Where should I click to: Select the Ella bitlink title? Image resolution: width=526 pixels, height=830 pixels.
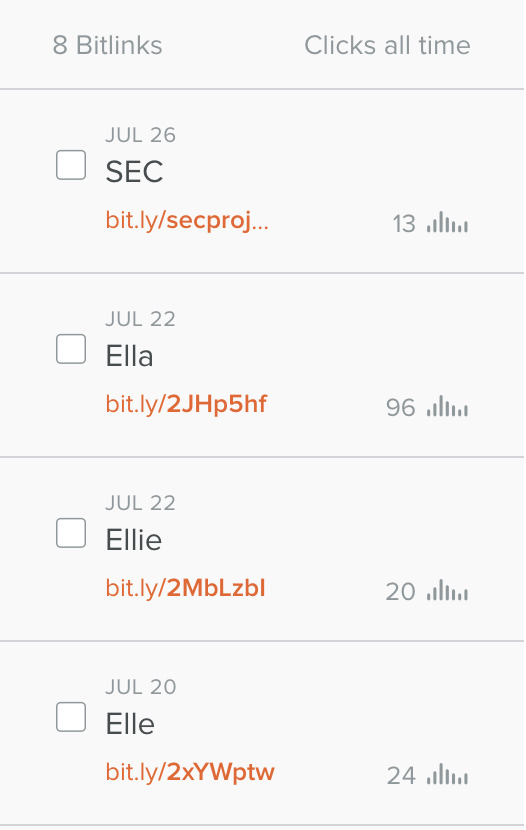130,356
